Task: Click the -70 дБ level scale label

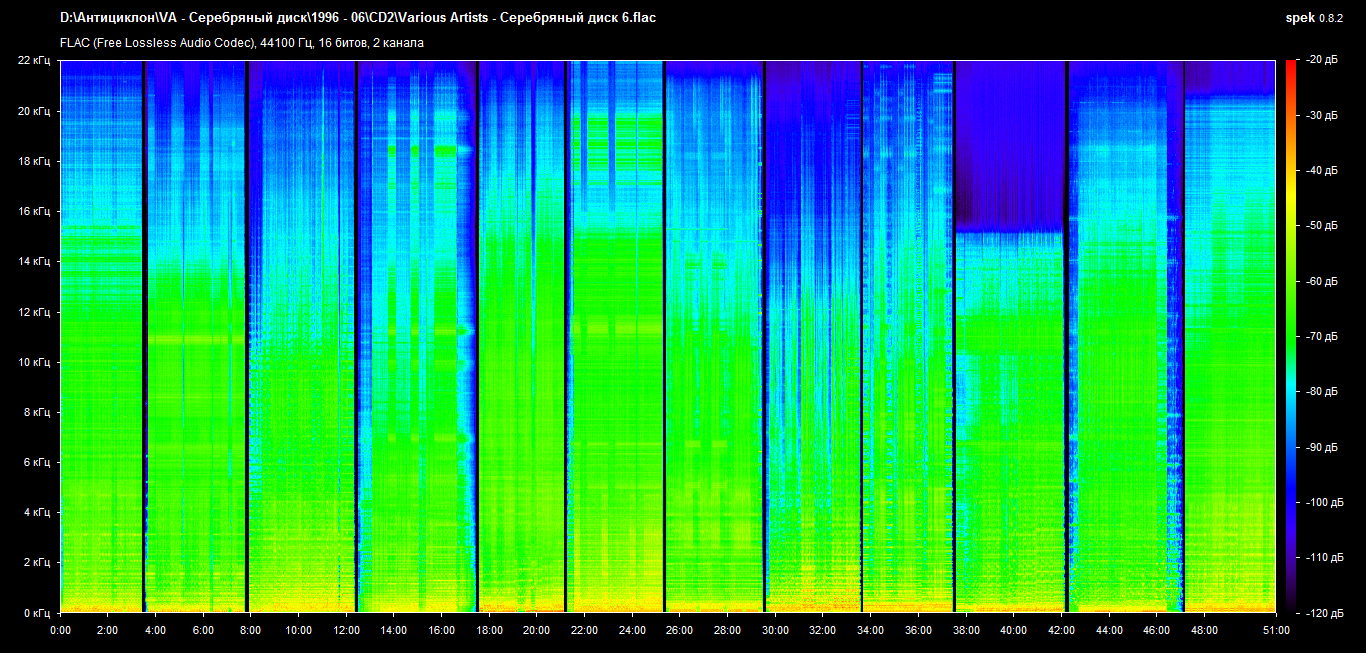Action: (1321, 336)
